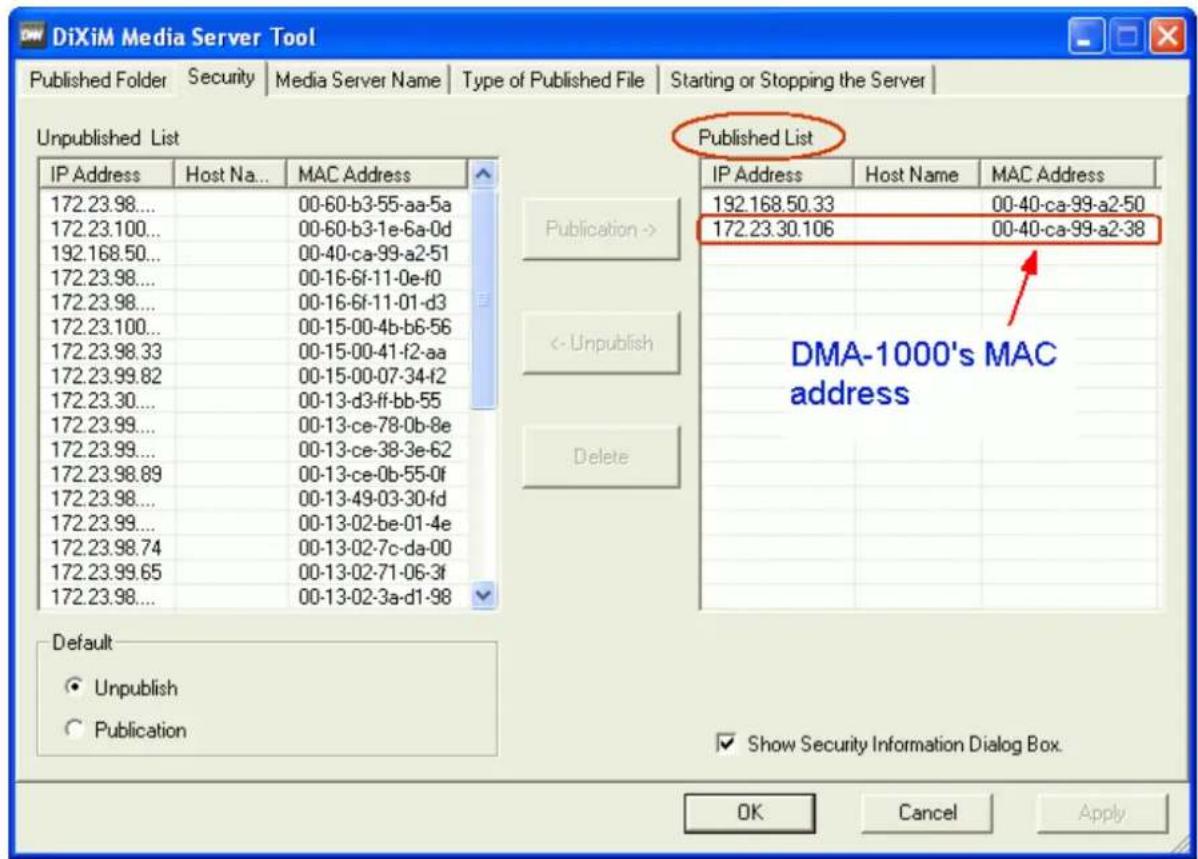Viewport: 1198px width, 859px height.
Task: Click the Unpublished list scroll up arrow
Action: [483, 174]
